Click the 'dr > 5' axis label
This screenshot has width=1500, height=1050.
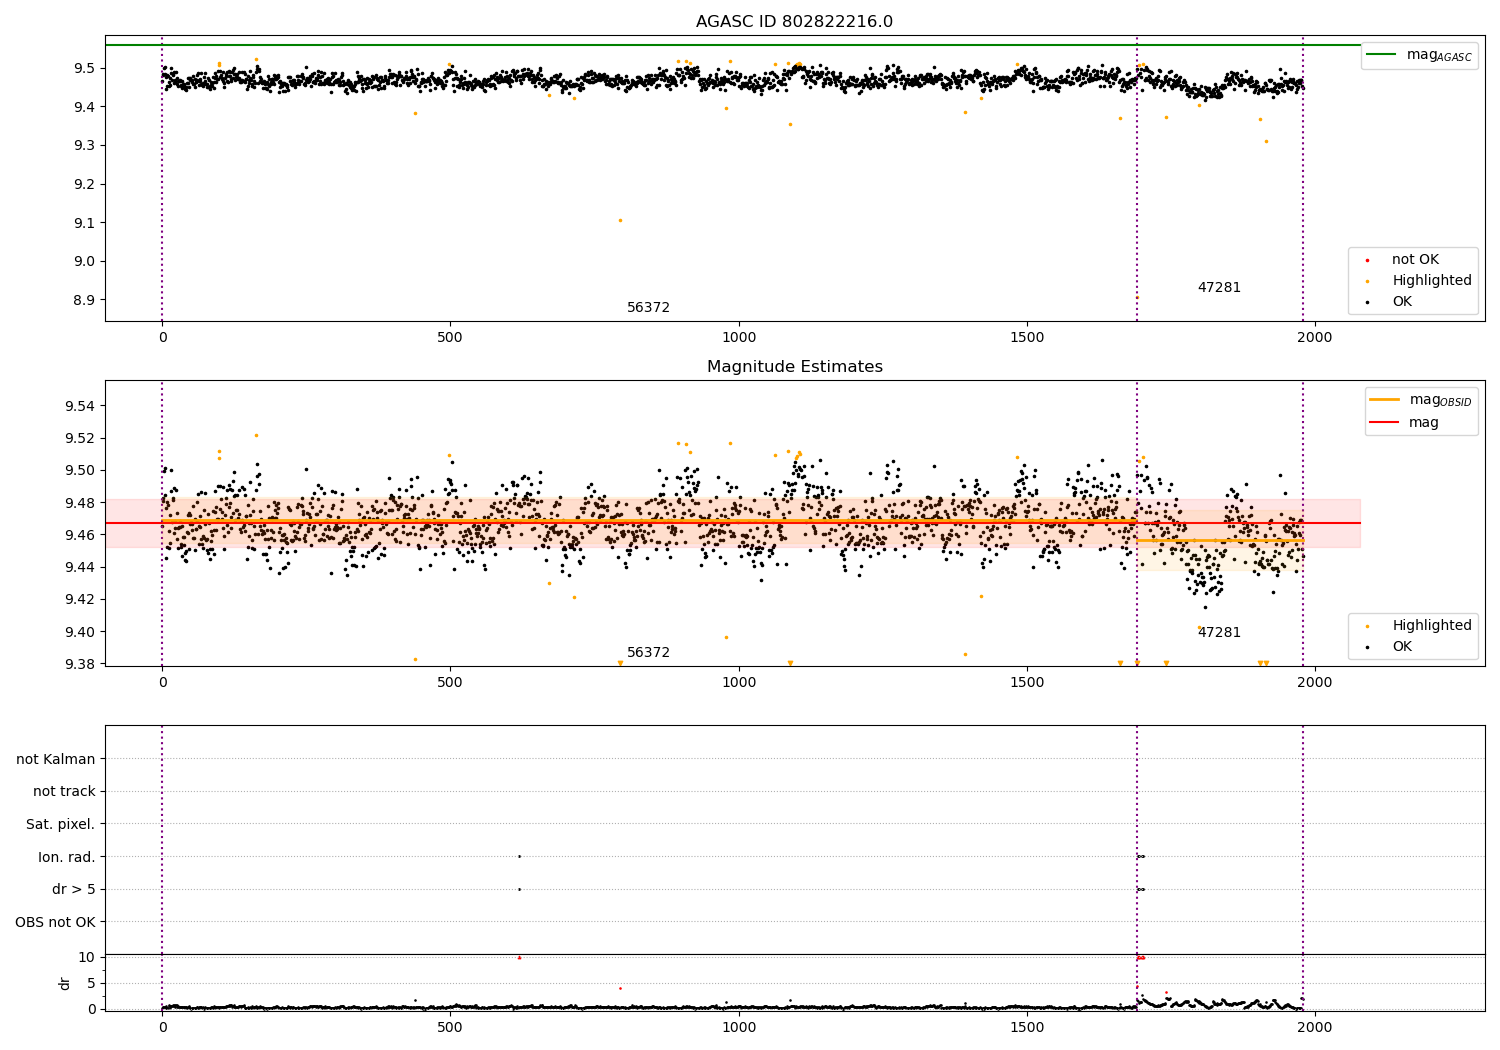click(x=74, y=890)
